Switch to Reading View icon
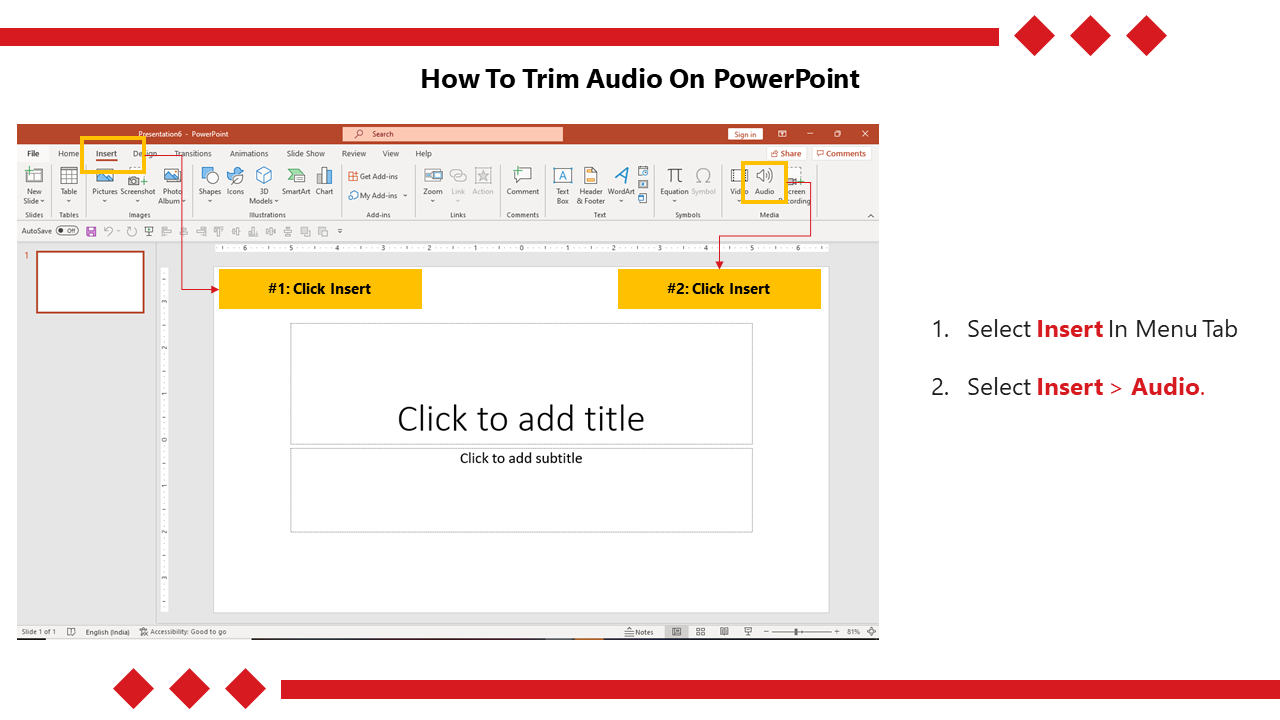Viewport: 1280px width, 720px height. (724, 632)
